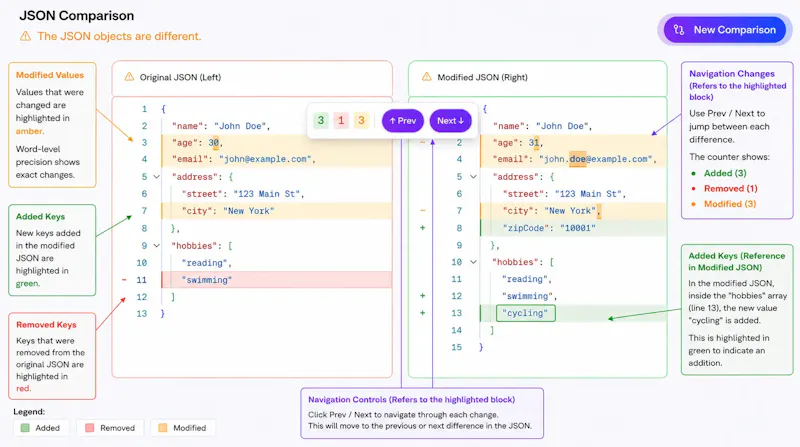Collapse "address" object in Original JSON
Screen dimensions: 800x447
click(157, 177)
